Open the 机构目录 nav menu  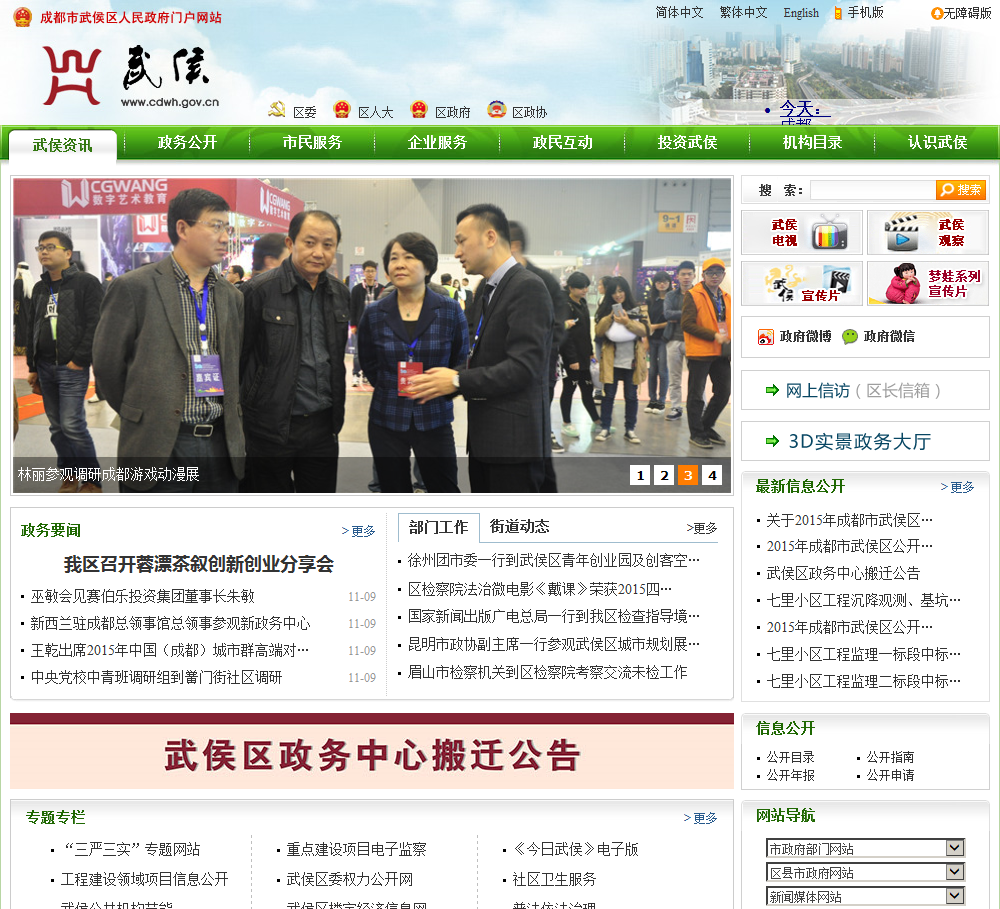pos(812,142)
